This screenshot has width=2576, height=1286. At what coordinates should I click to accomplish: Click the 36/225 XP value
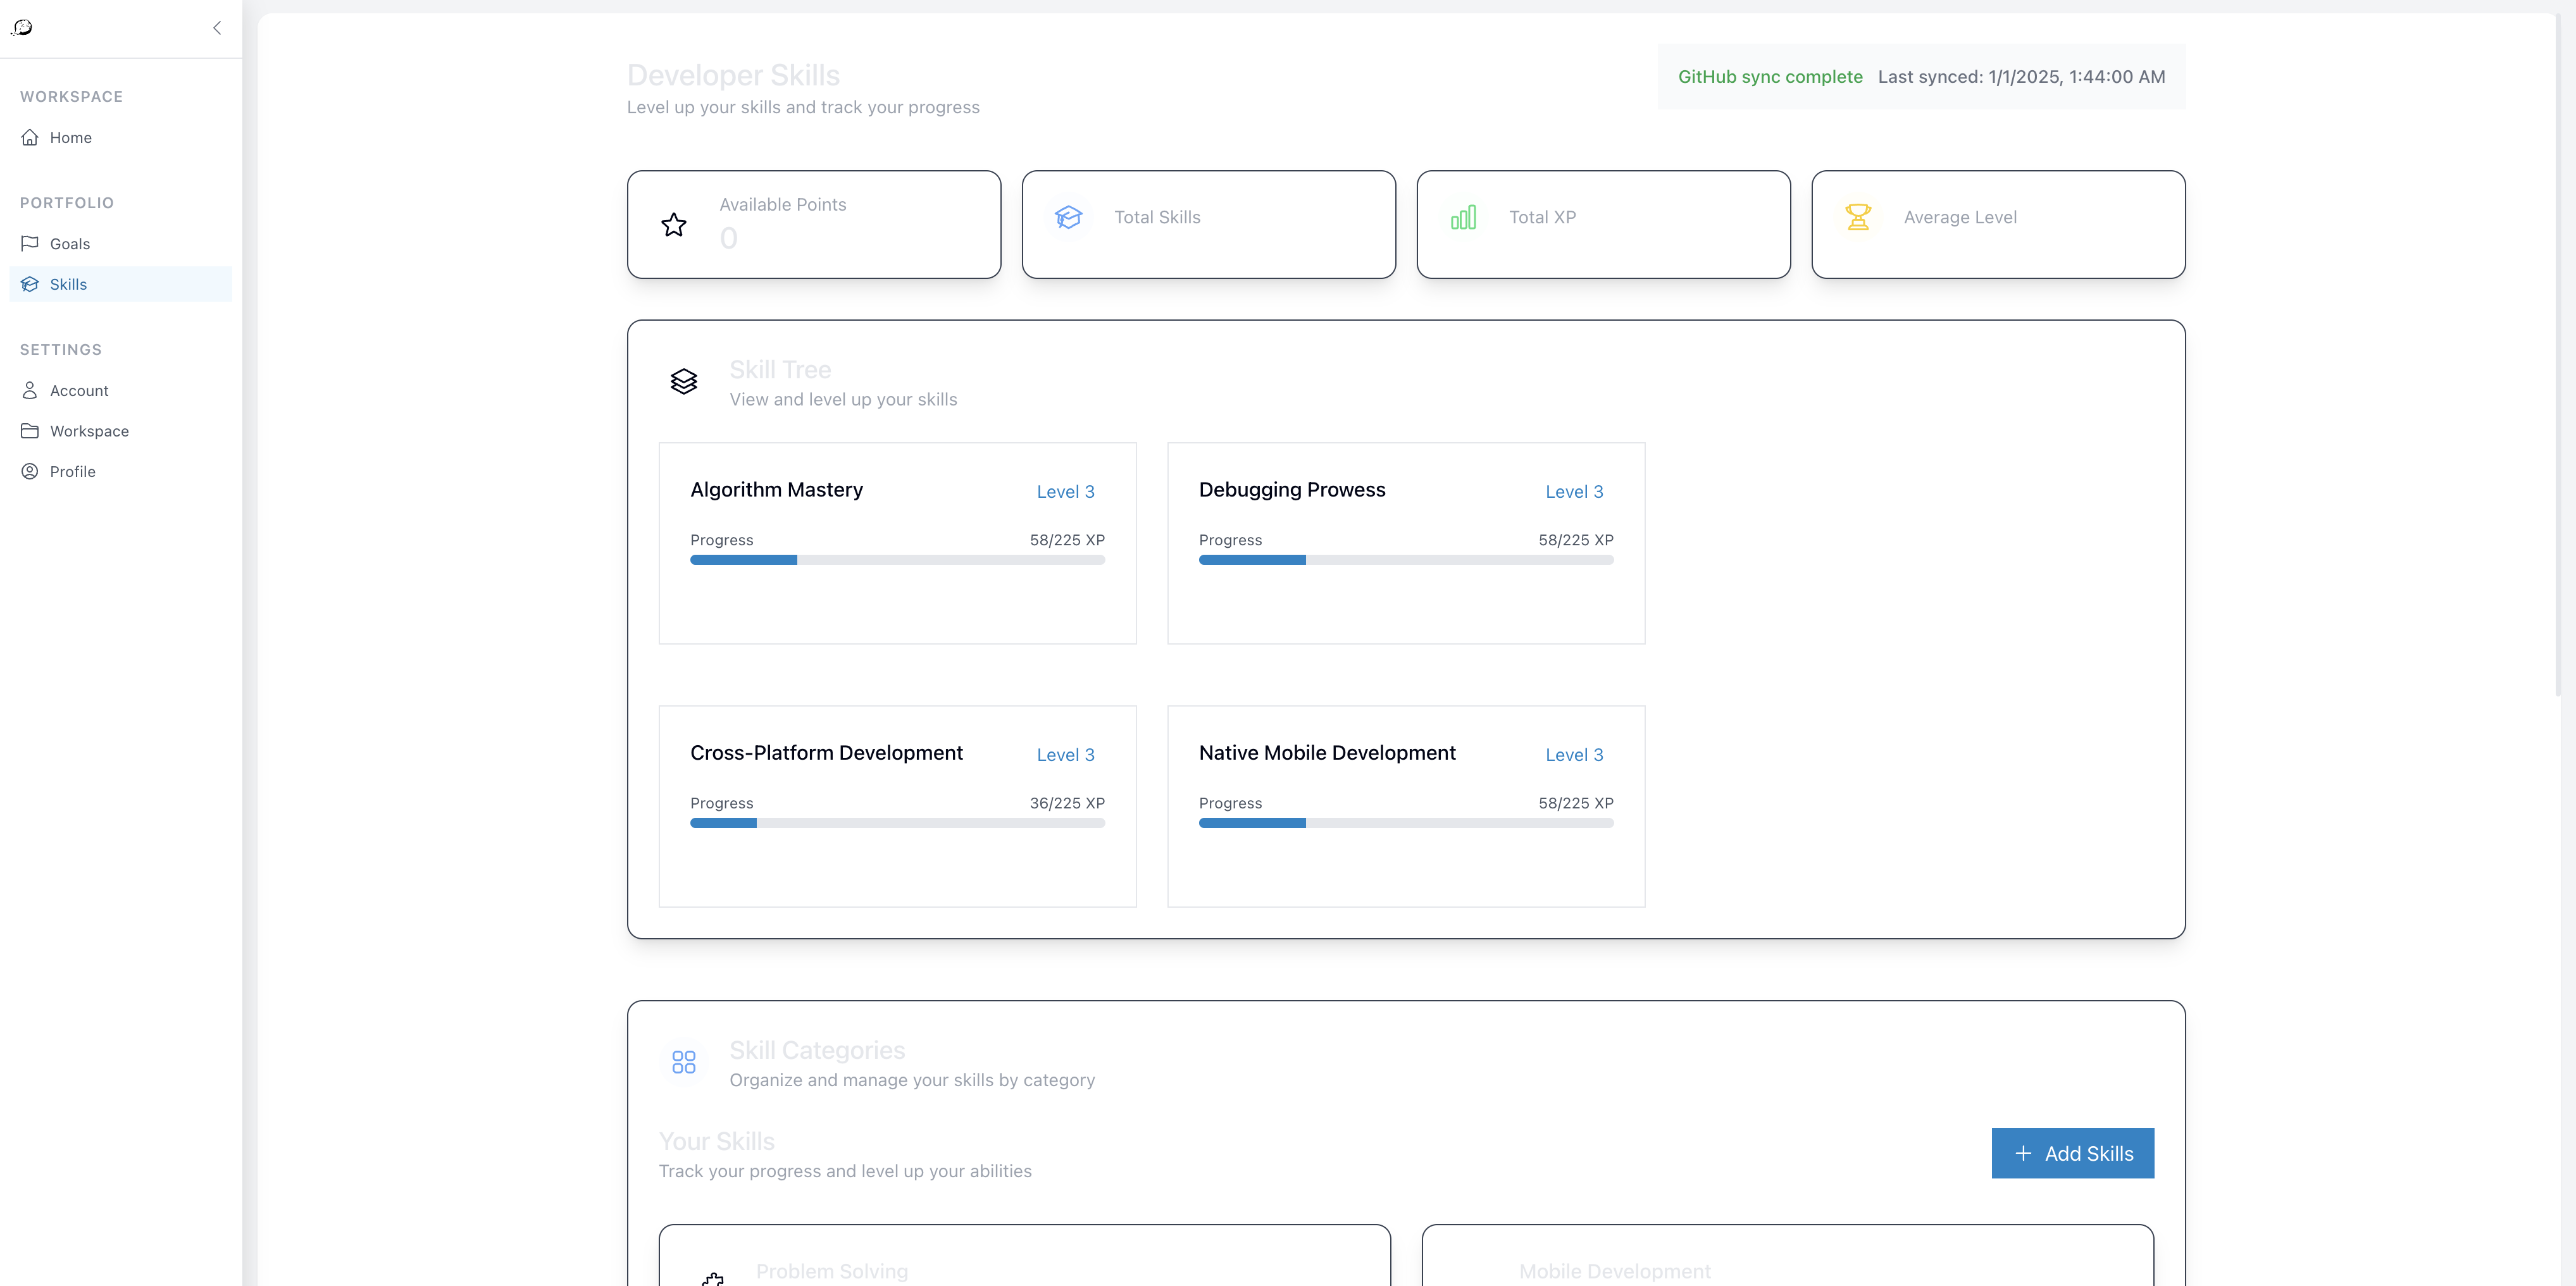(1067, 803)
